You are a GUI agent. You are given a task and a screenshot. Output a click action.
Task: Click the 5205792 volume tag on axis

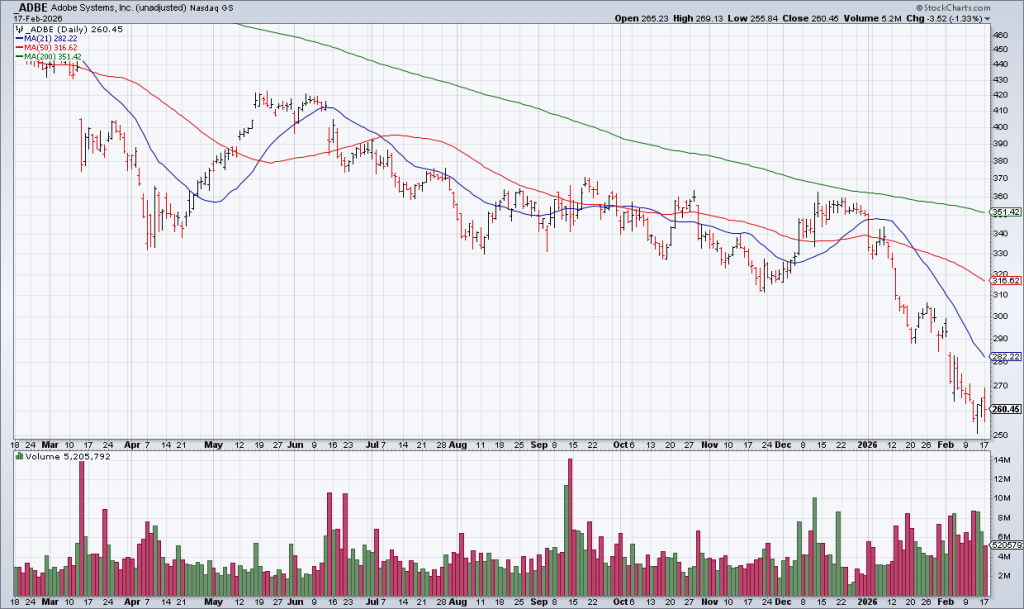(1006, 544)
